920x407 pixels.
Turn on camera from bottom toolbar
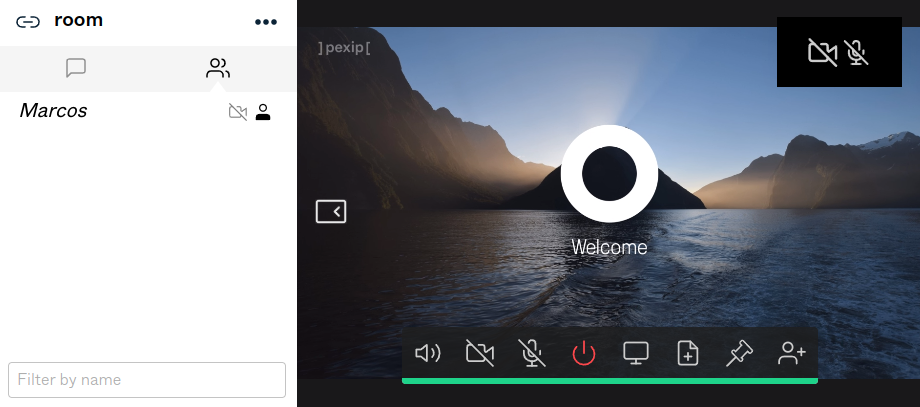[480, 353]
